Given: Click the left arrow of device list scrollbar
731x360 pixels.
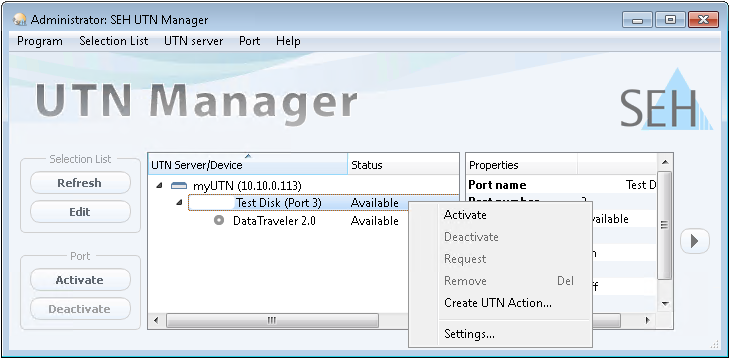Looking at the screenshot, I should (156, 320).
